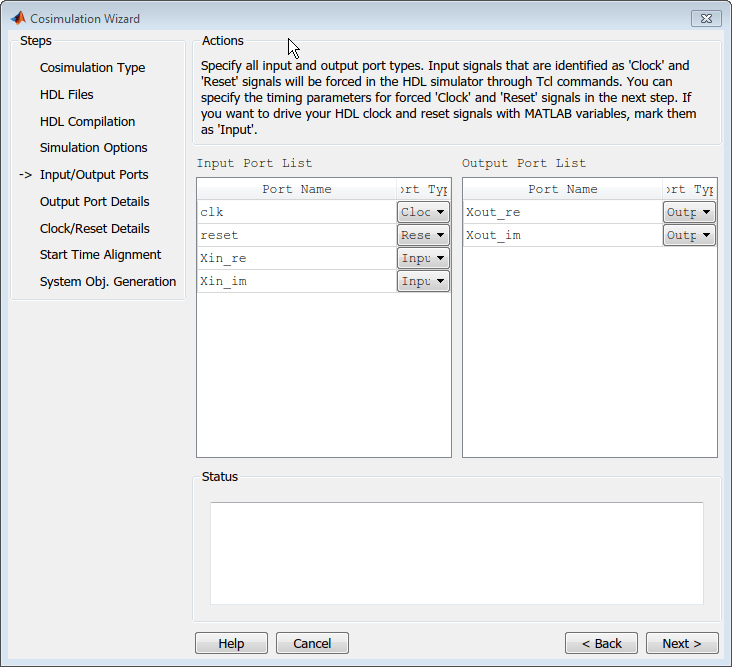Go to the HDL Compilation step

pyautogui.click(x=87, y=121)
